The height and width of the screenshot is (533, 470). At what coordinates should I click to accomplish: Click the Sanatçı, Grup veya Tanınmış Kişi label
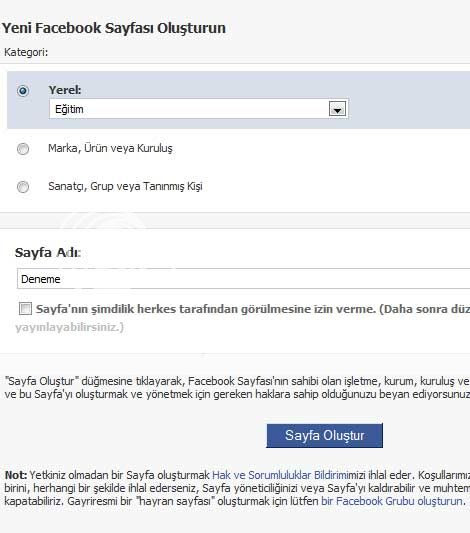(125, 186)
